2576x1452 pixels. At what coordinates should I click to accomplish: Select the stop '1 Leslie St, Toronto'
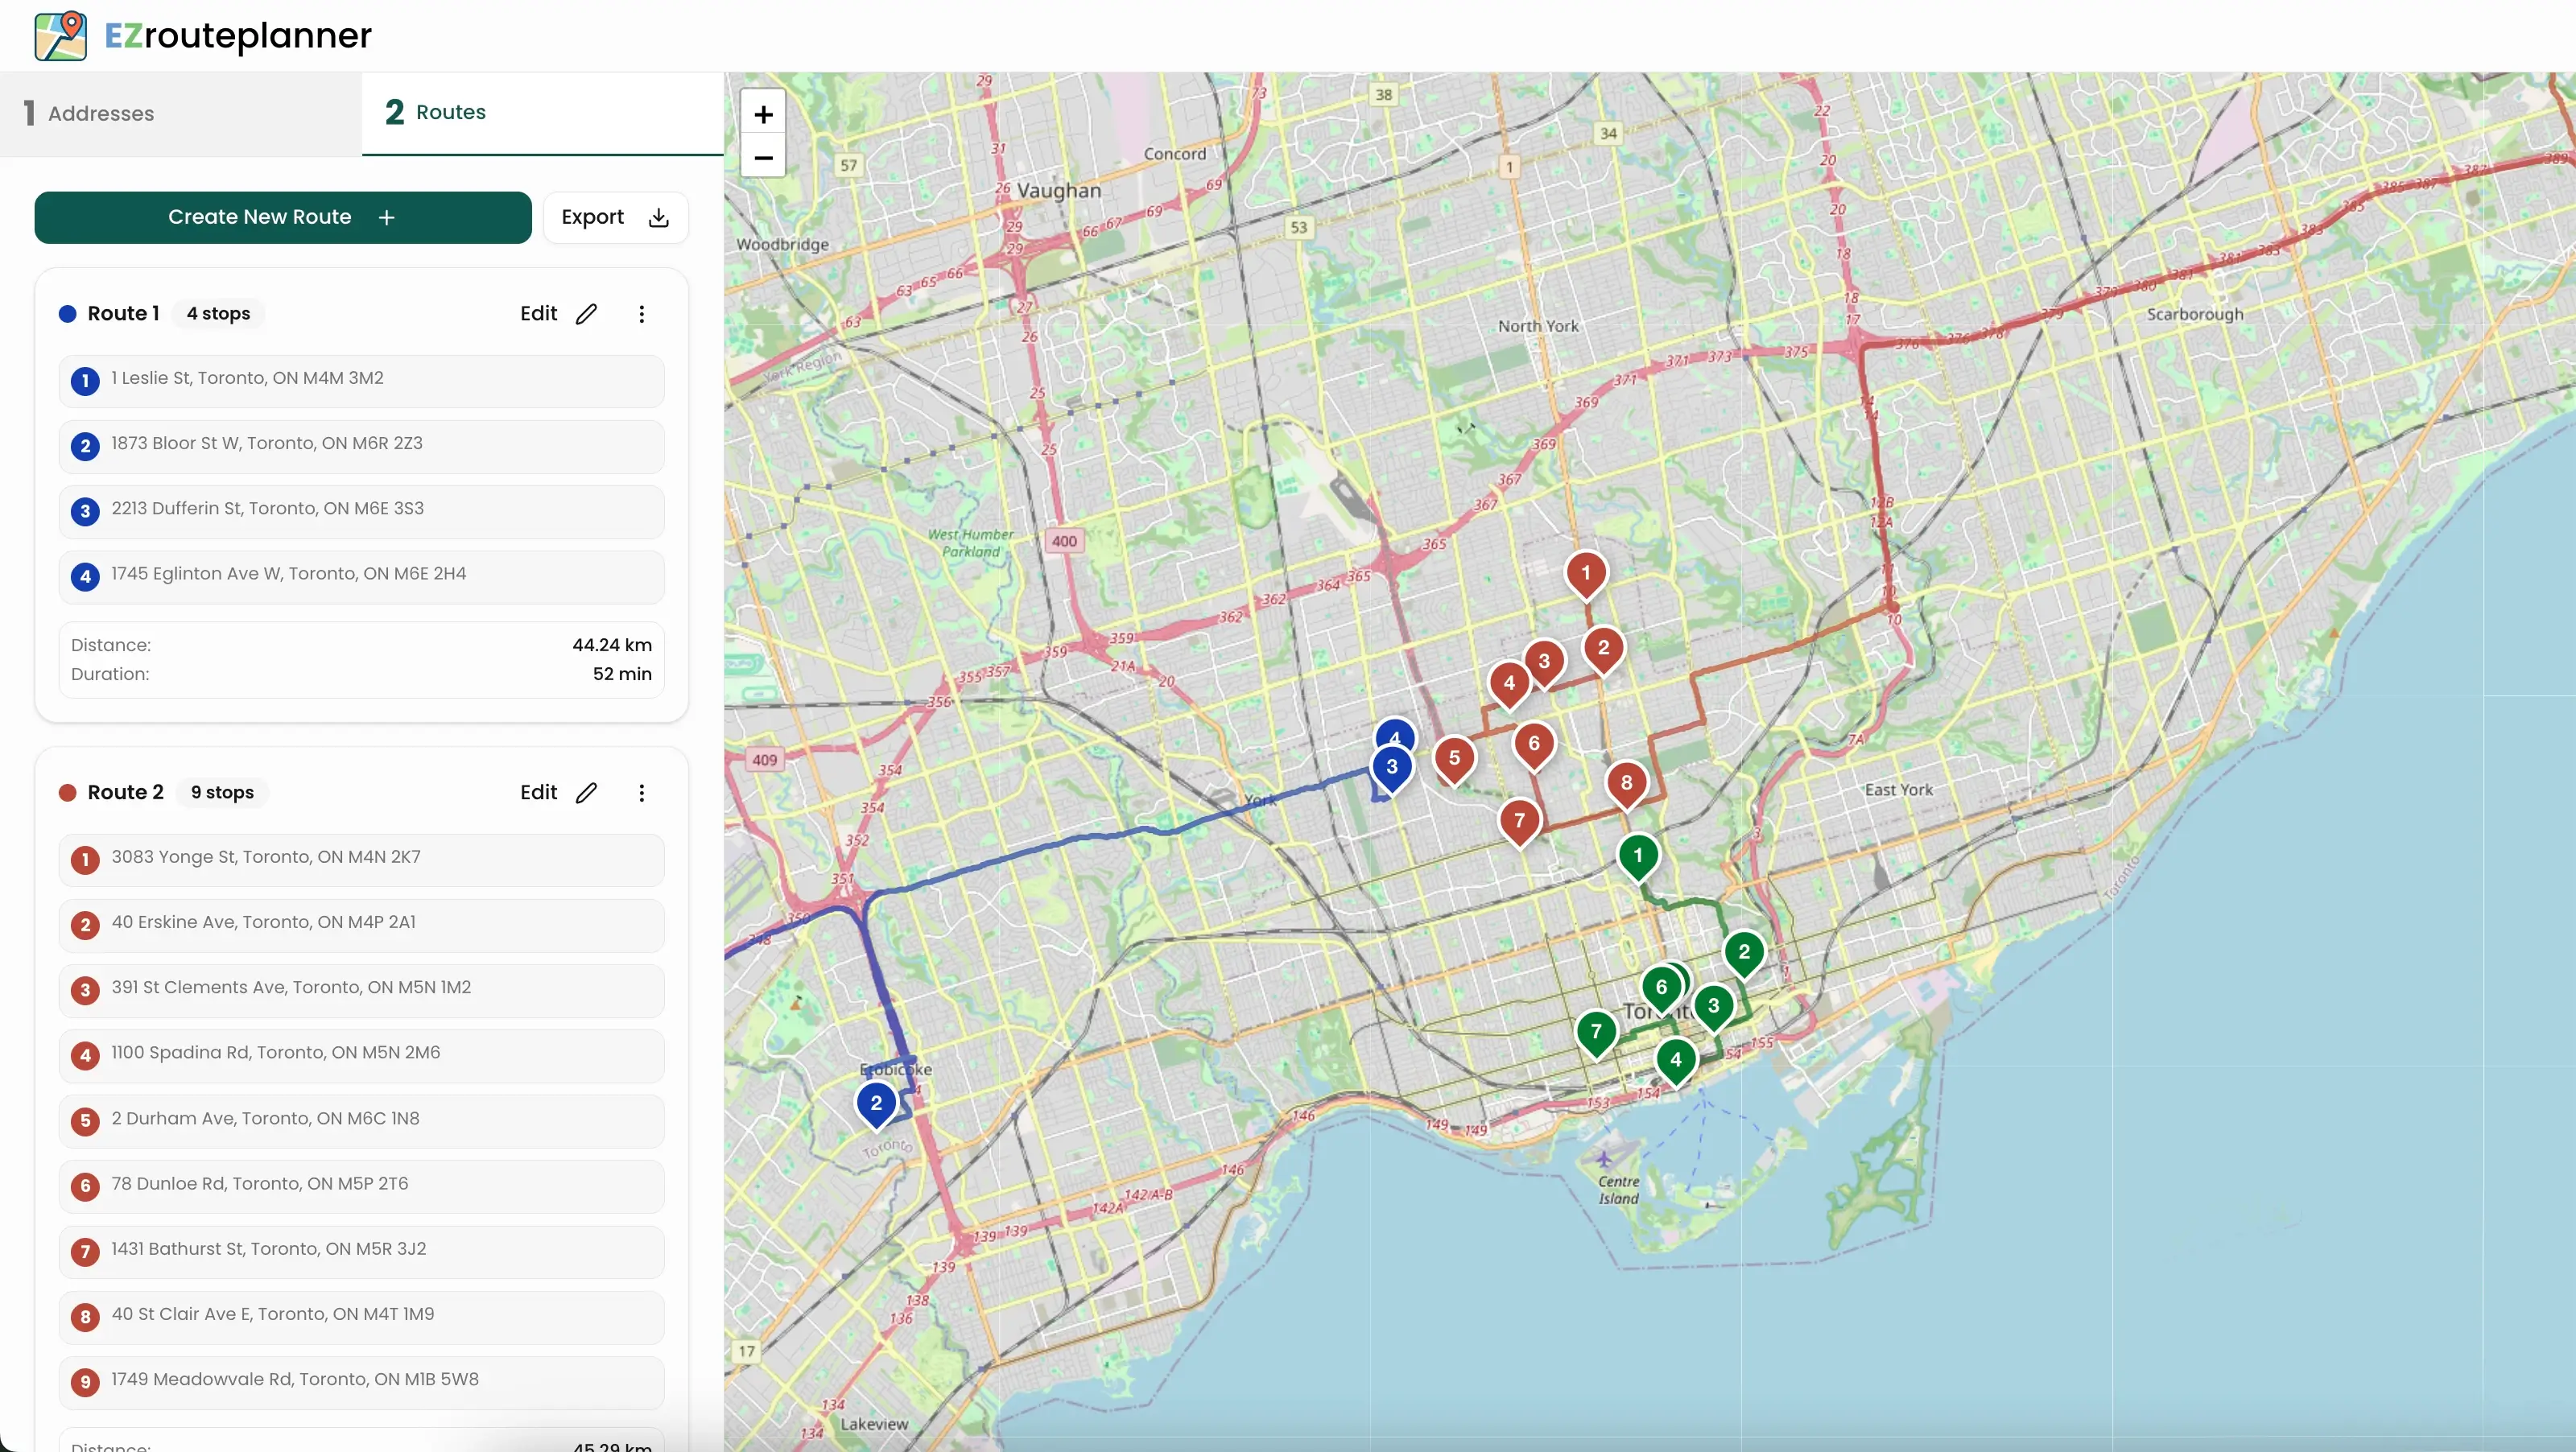[x=360, y=379]
